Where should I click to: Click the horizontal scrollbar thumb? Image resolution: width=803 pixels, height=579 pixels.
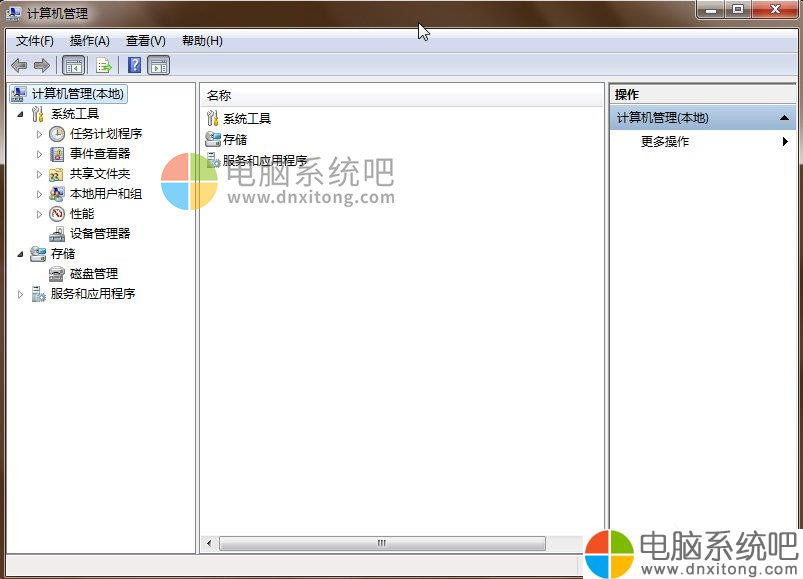click(x=382, y=543)
